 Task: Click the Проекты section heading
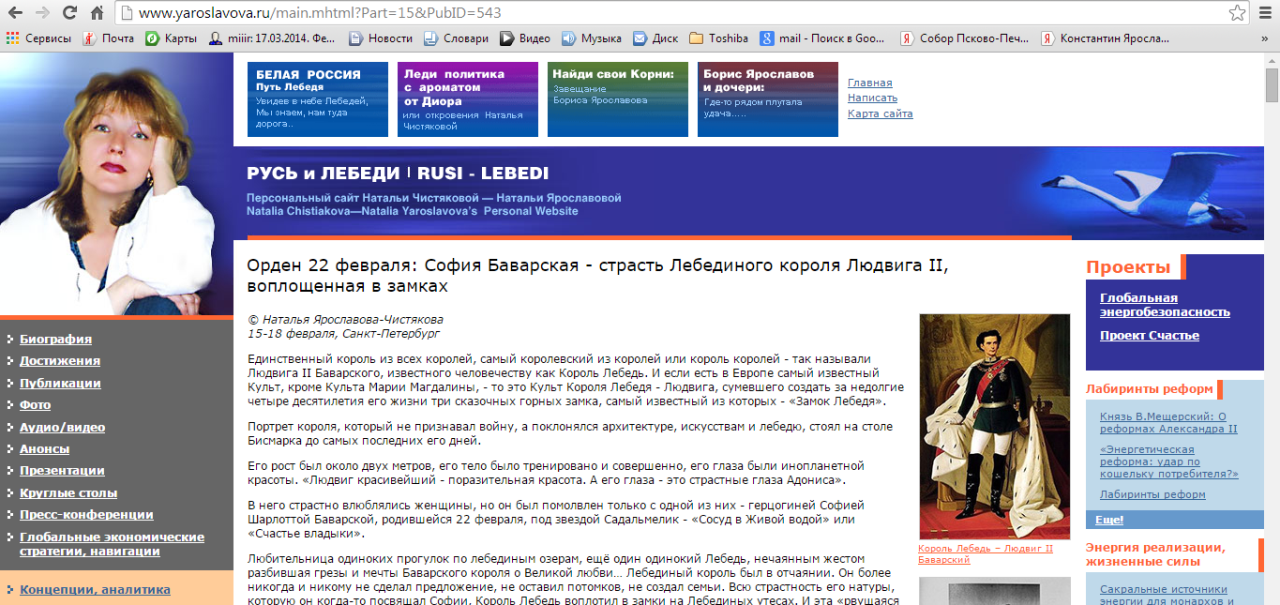point(1128,268)
